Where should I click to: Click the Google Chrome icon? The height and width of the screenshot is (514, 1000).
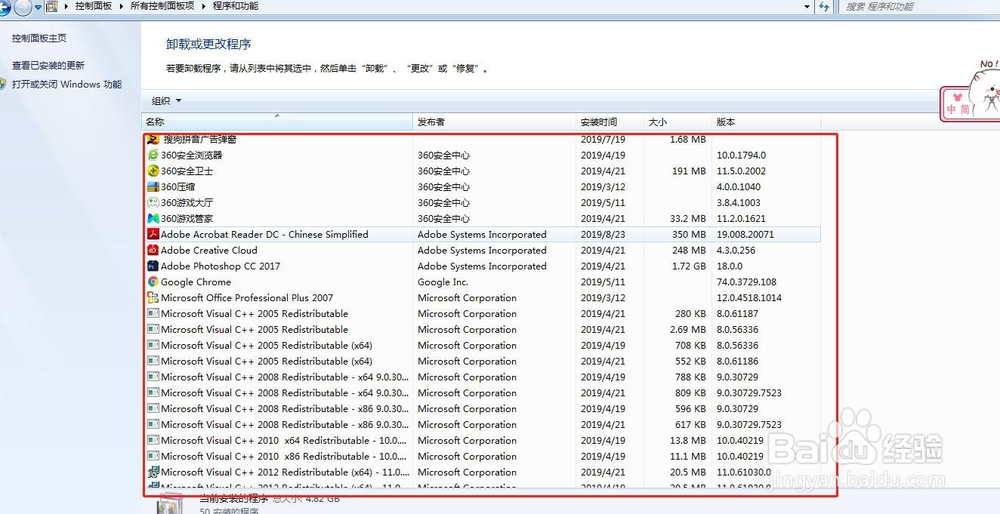click(x=153, y=282)
